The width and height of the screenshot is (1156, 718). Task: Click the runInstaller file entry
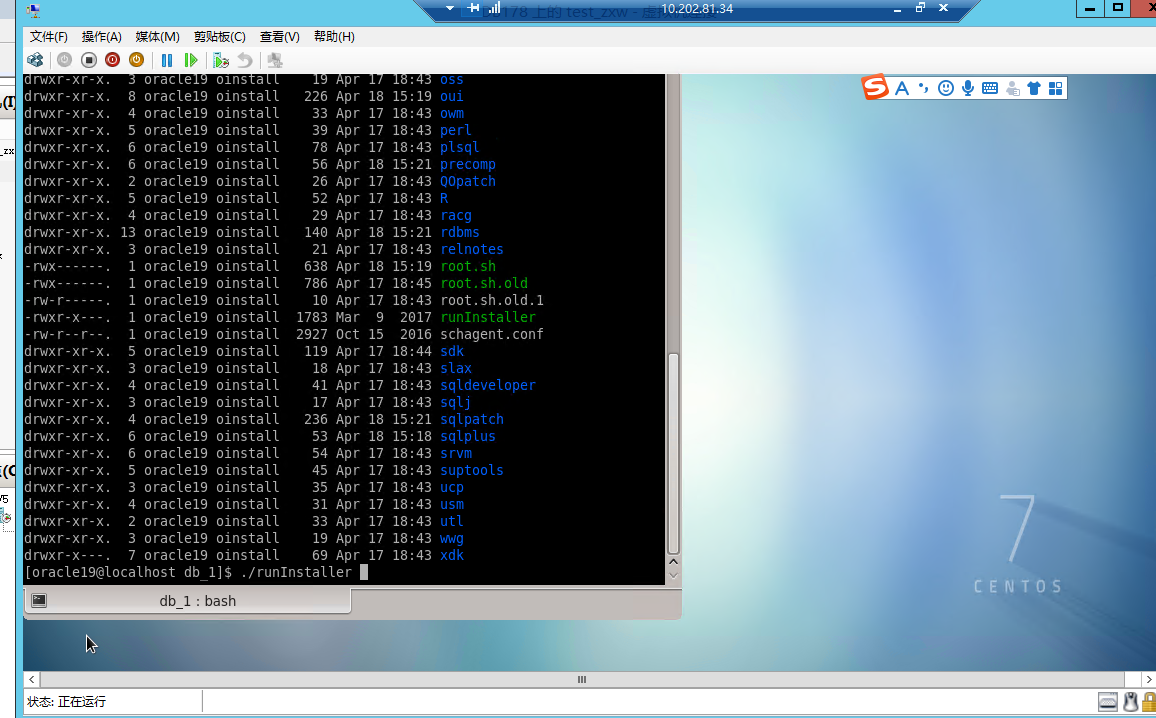tap(488, 317)
